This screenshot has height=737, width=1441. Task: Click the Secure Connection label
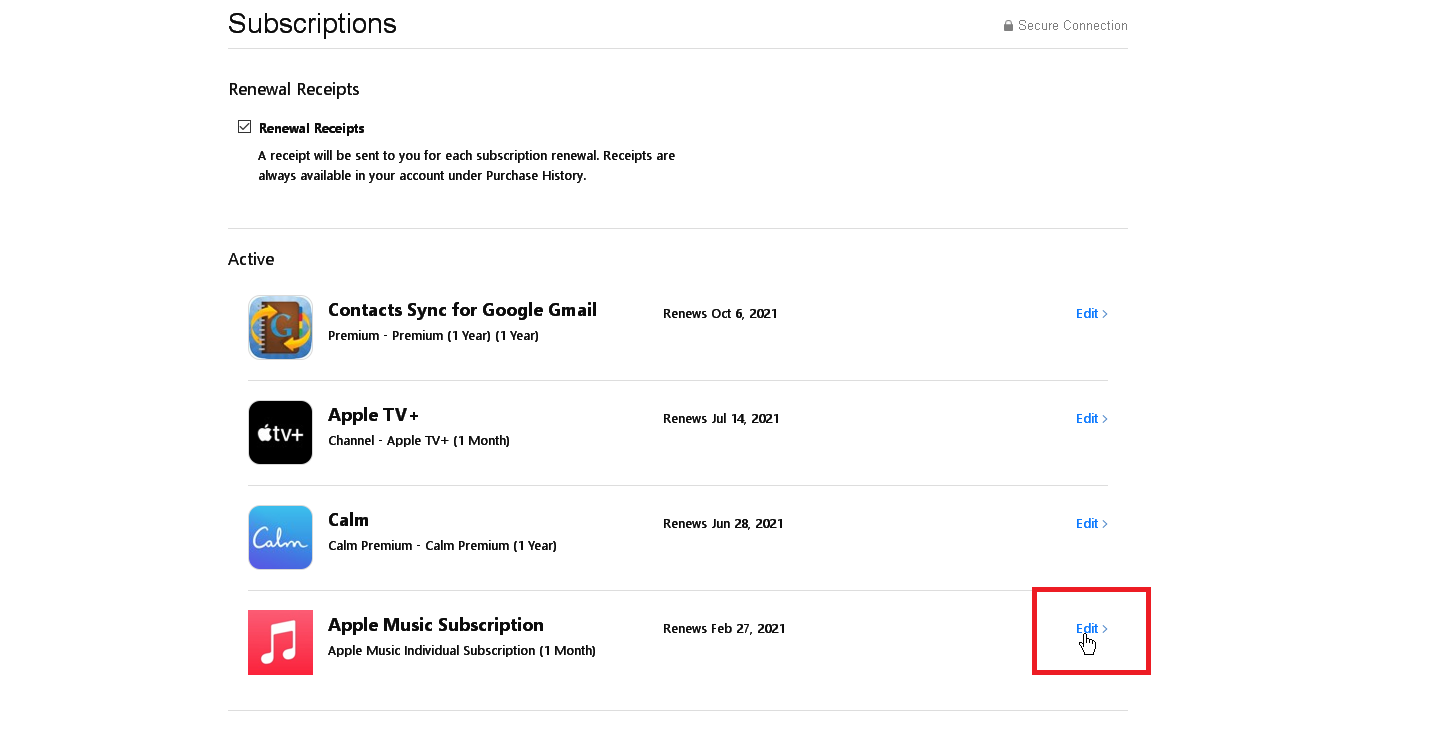coord(1073,26)
